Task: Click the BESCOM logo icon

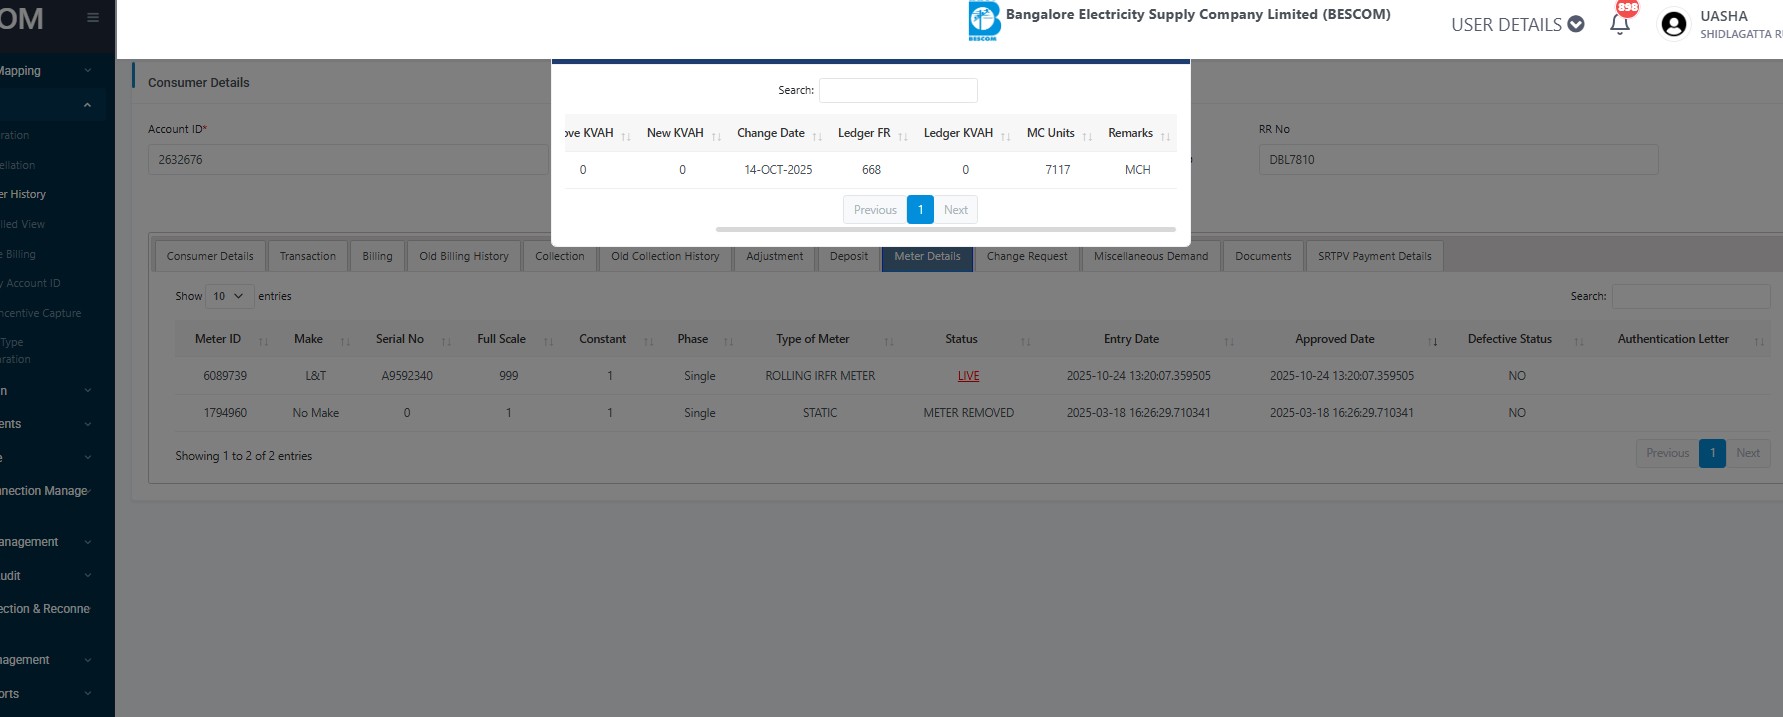Action: coord(984,21)
